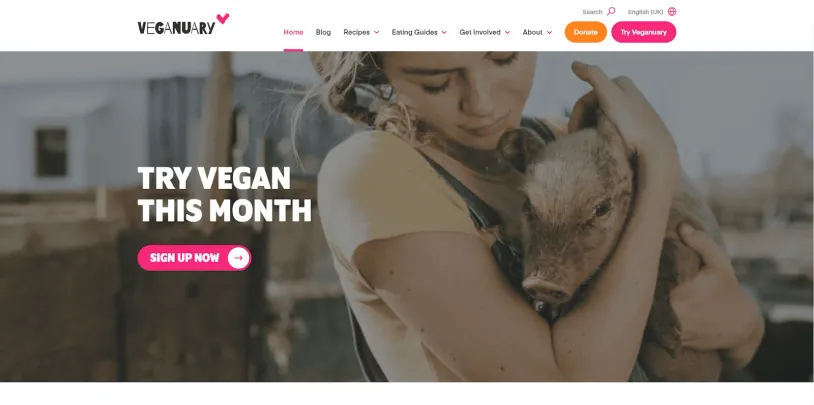814x405 pixels.
Task: Expand the Recipes dropdown chevron
Action: (x=376, y=32)
